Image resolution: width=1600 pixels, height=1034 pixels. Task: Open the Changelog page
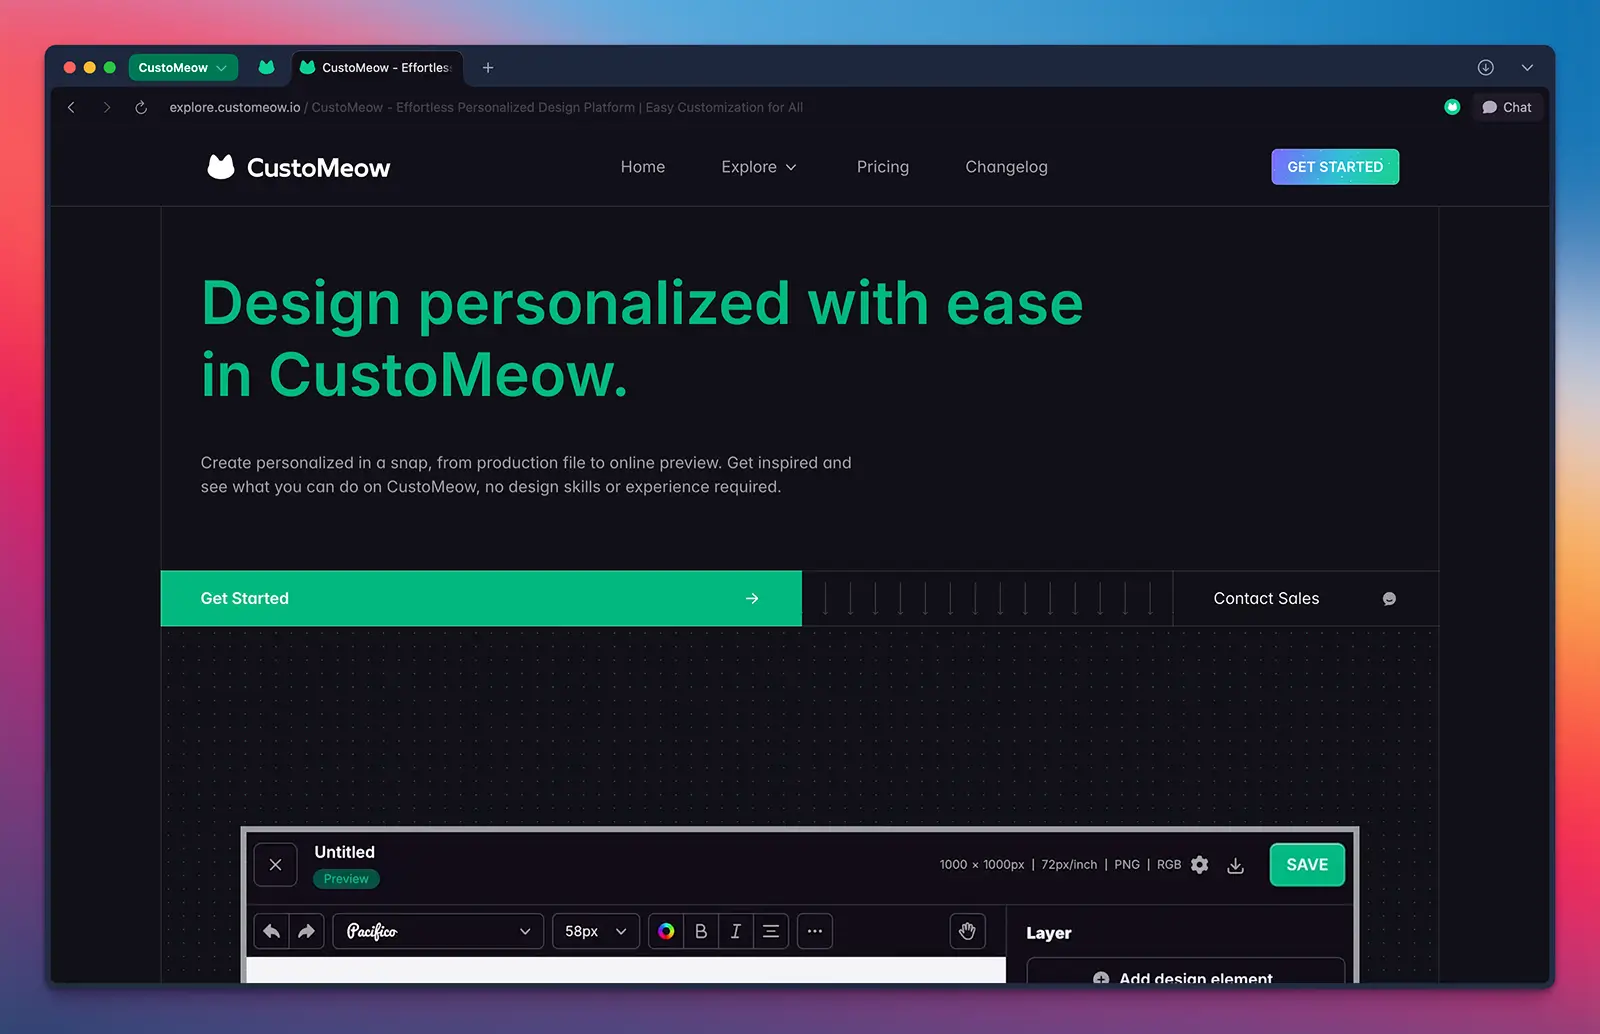point(1006,167)
